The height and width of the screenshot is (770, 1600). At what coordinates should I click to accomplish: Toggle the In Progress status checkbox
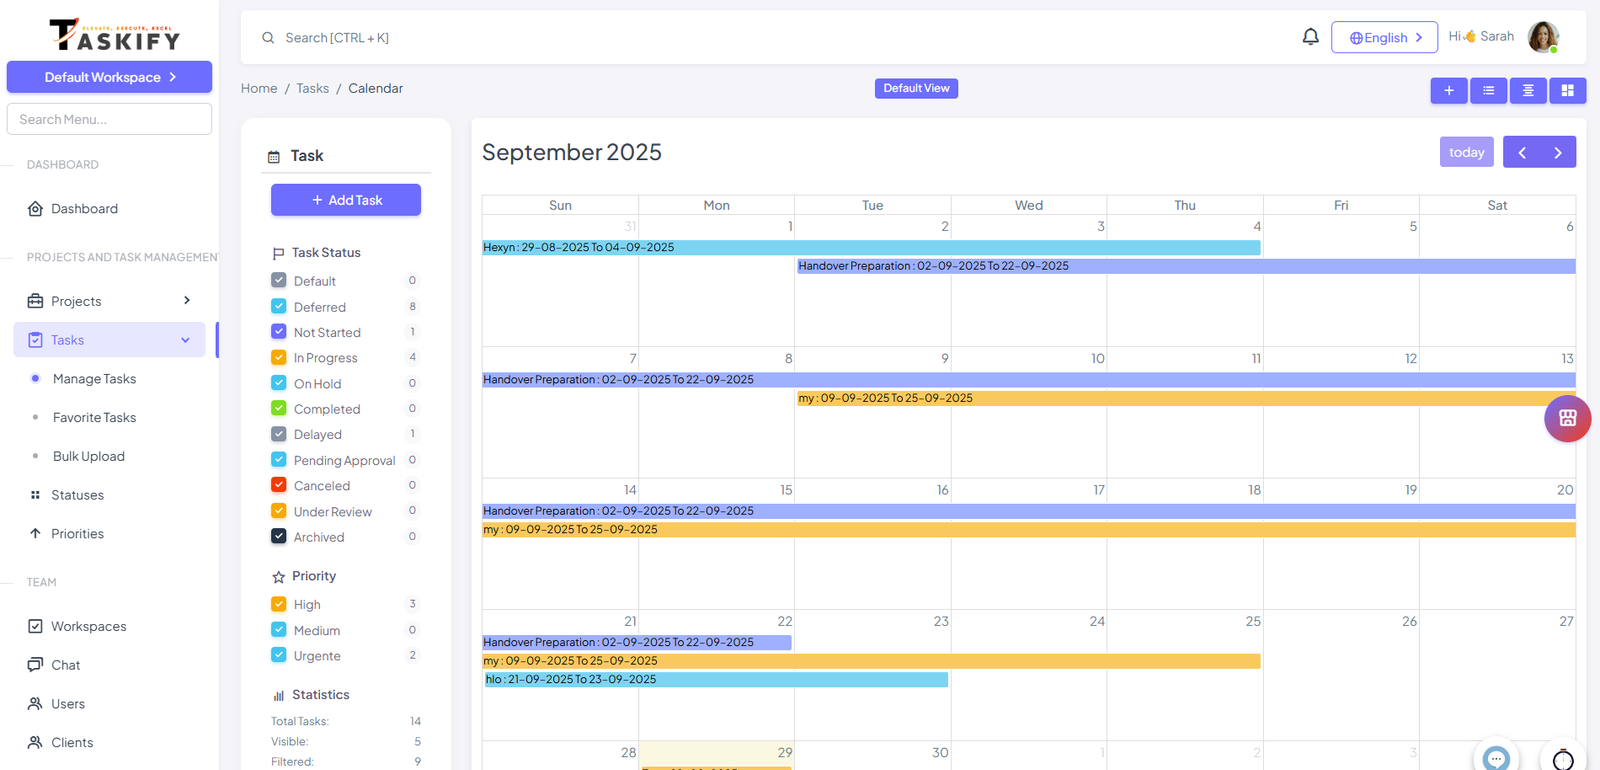point(279,357)
